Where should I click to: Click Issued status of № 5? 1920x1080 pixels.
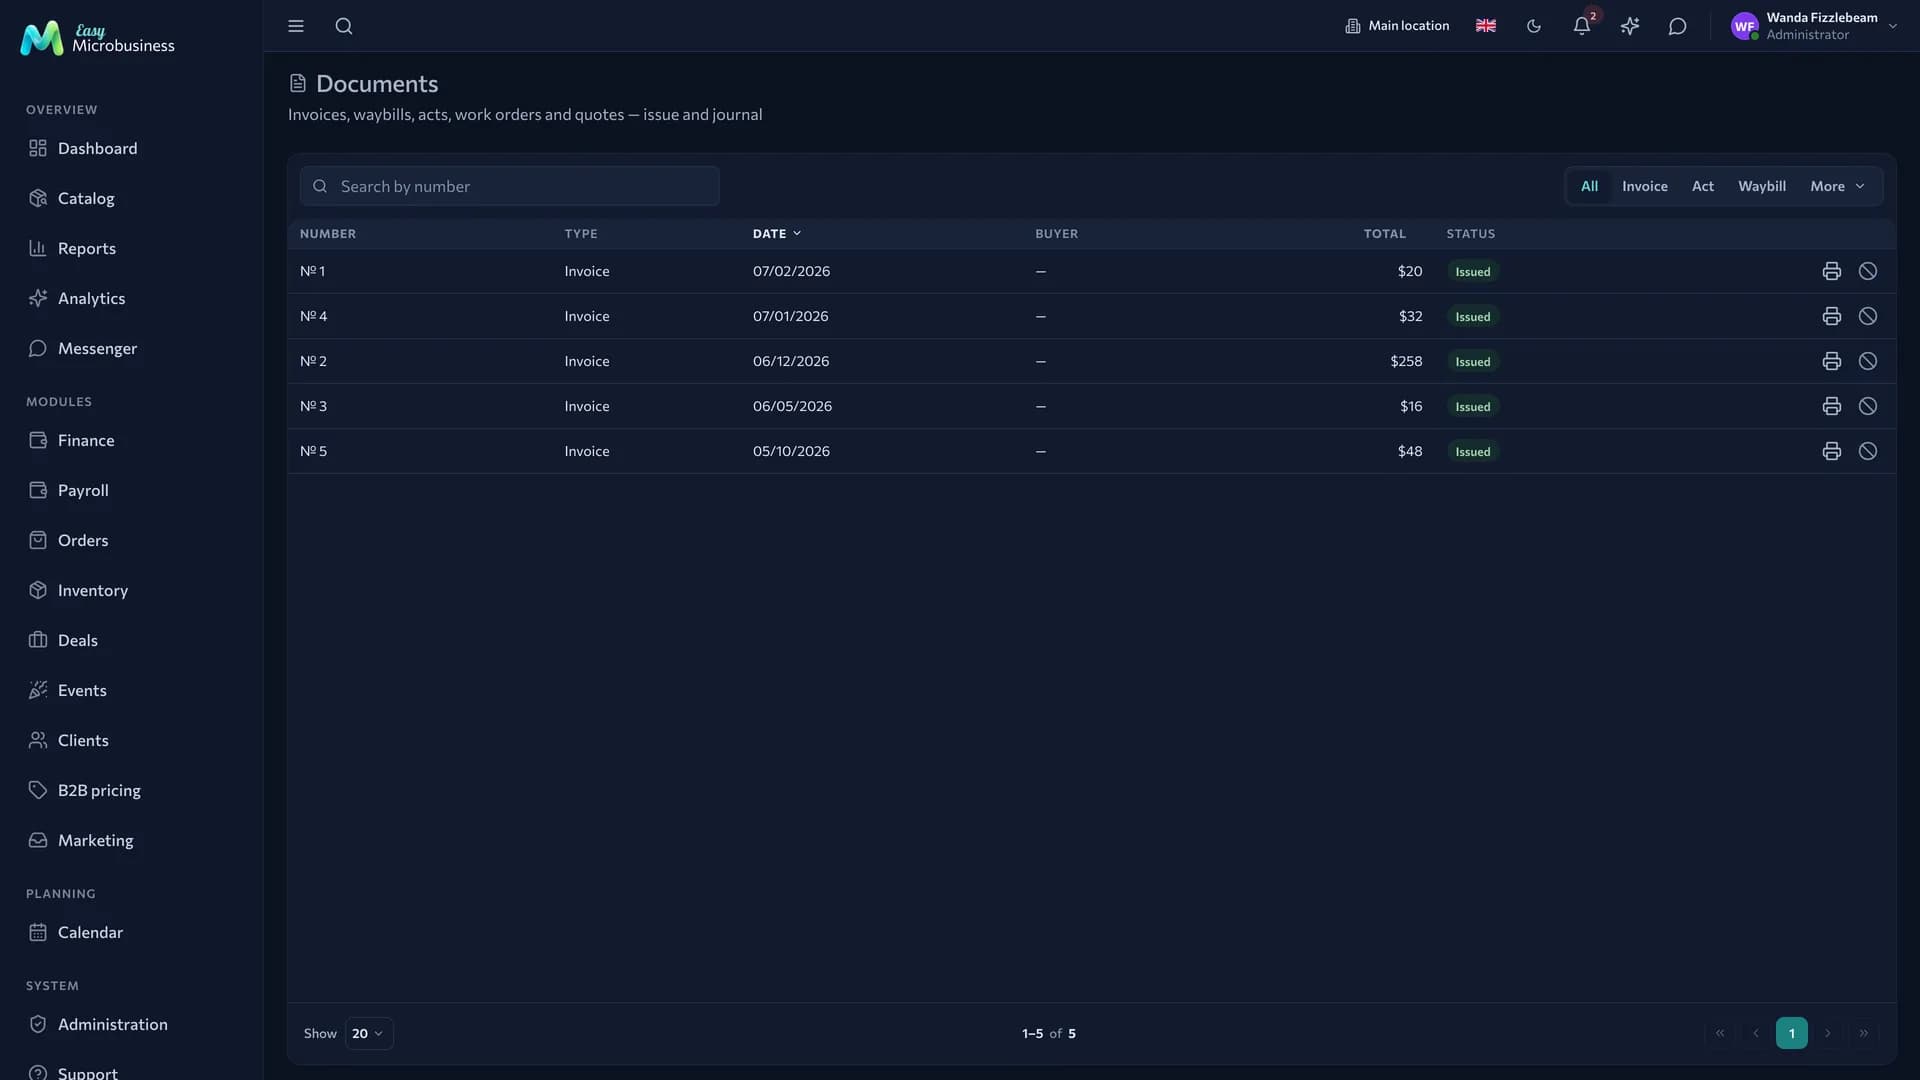(1472, 452)
